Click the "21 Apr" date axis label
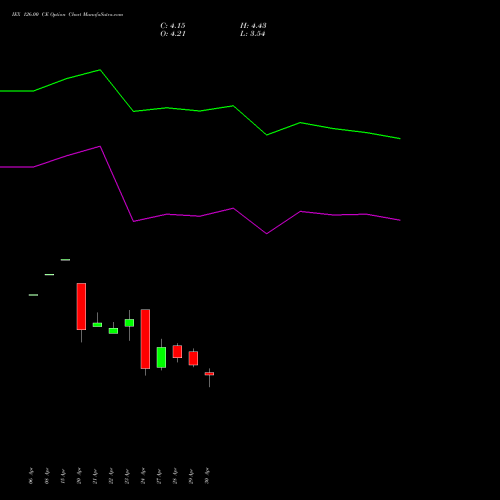This screenshot has width=500, height=500. click(95, 476)
